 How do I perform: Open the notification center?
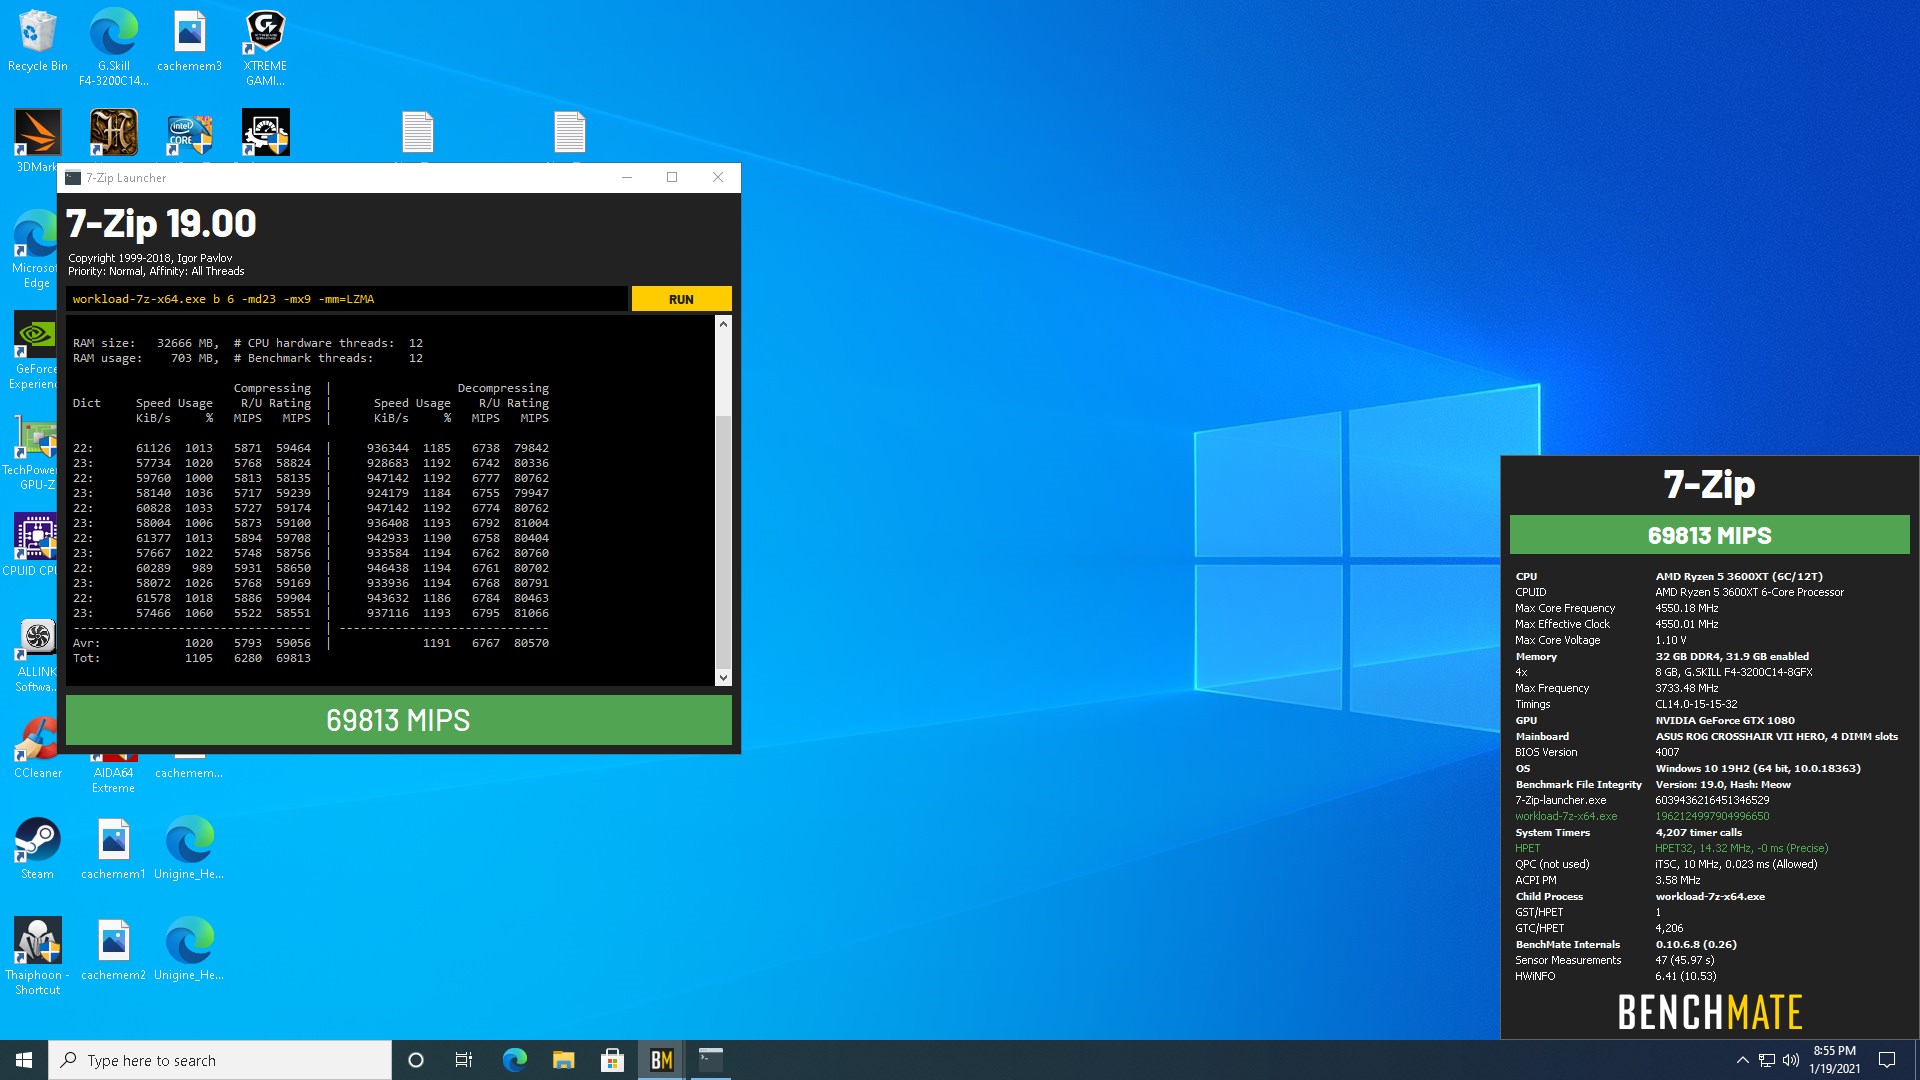[x=1887, y=1060]
